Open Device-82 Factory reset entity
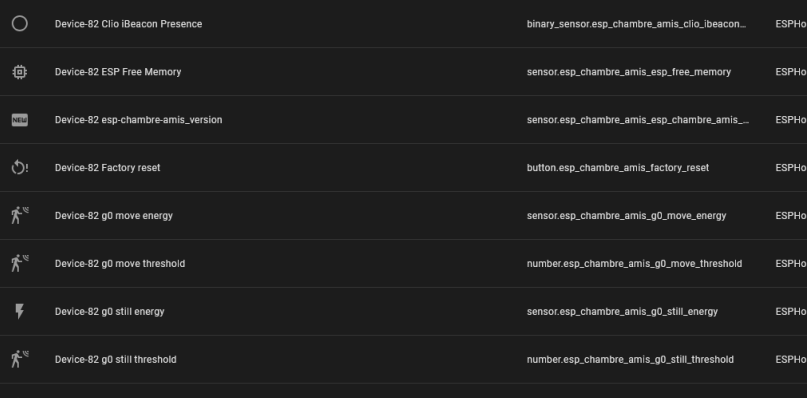 (x=107, y=168)
